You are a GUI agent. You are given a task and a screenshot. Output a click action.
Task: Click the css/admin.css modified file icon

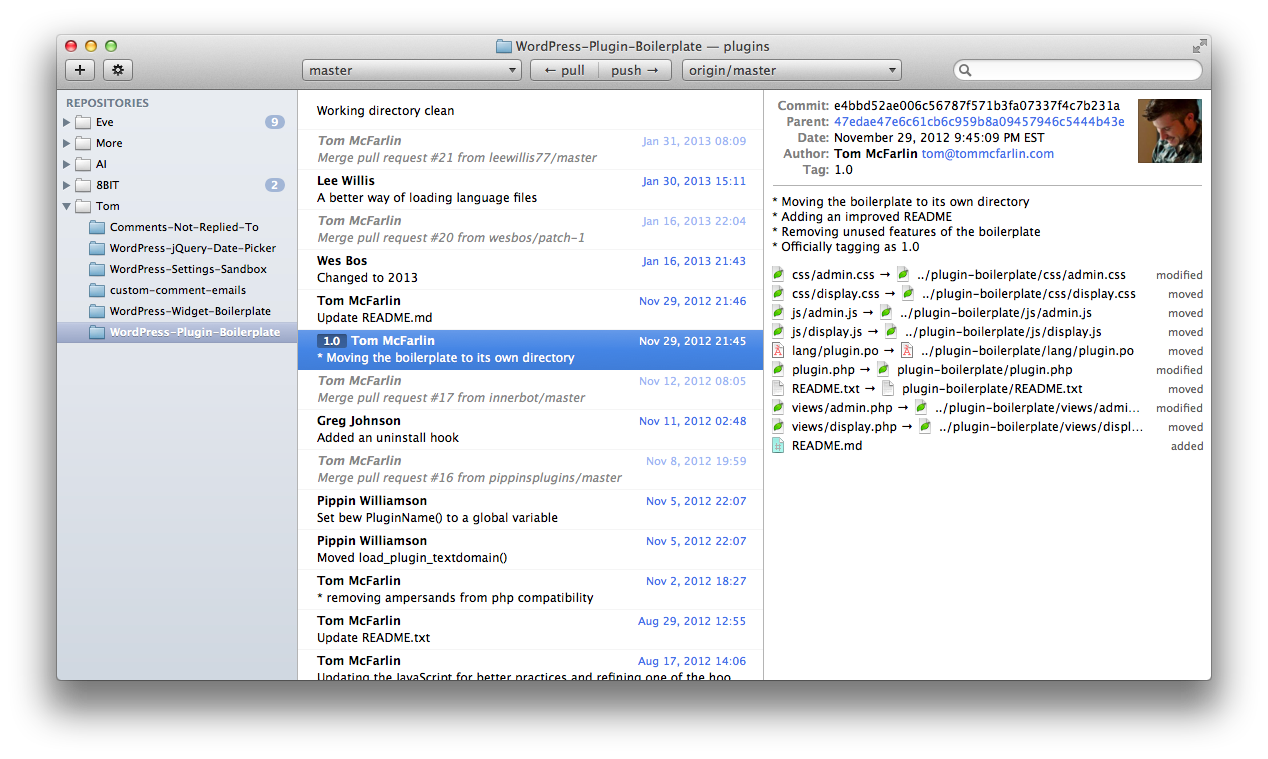click(778, 274)
